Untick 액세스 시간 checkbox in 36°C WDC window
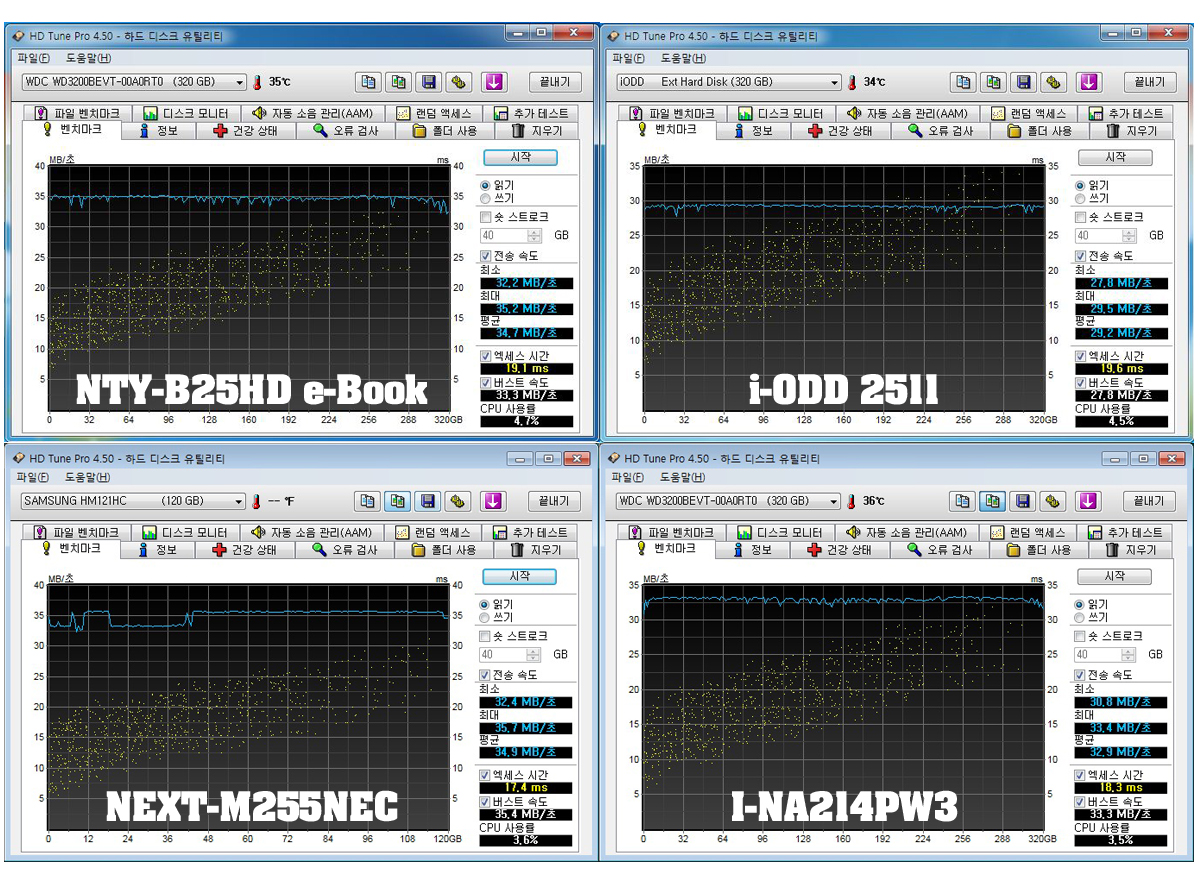Image resolution: width=1200 pixels, height=884 pixels. pos(1080,775)
